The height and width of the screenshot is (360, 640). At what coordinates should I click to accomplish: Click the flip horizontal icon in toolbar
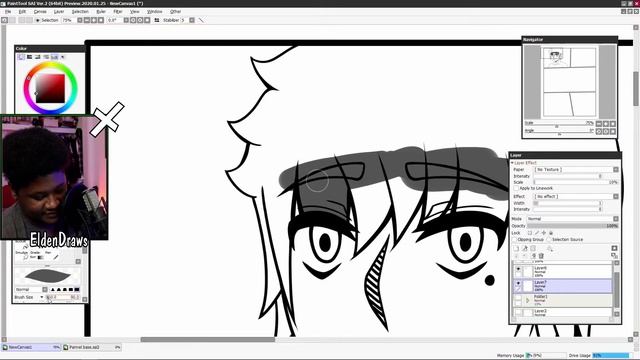[x=157, y=20]
